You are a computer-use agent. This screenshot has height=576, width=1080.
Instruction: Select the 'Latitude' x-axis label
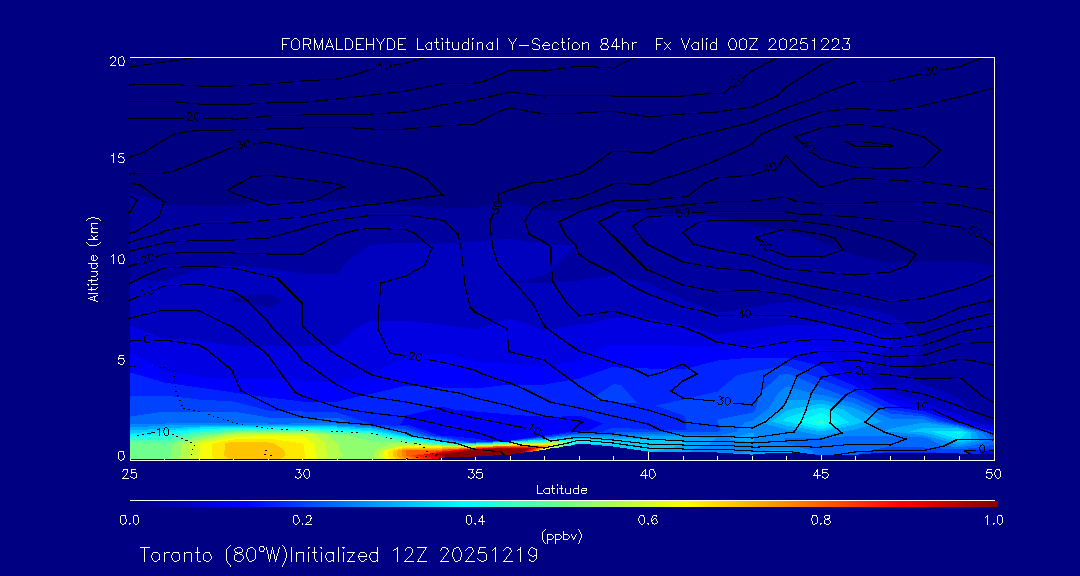(561, 490)
